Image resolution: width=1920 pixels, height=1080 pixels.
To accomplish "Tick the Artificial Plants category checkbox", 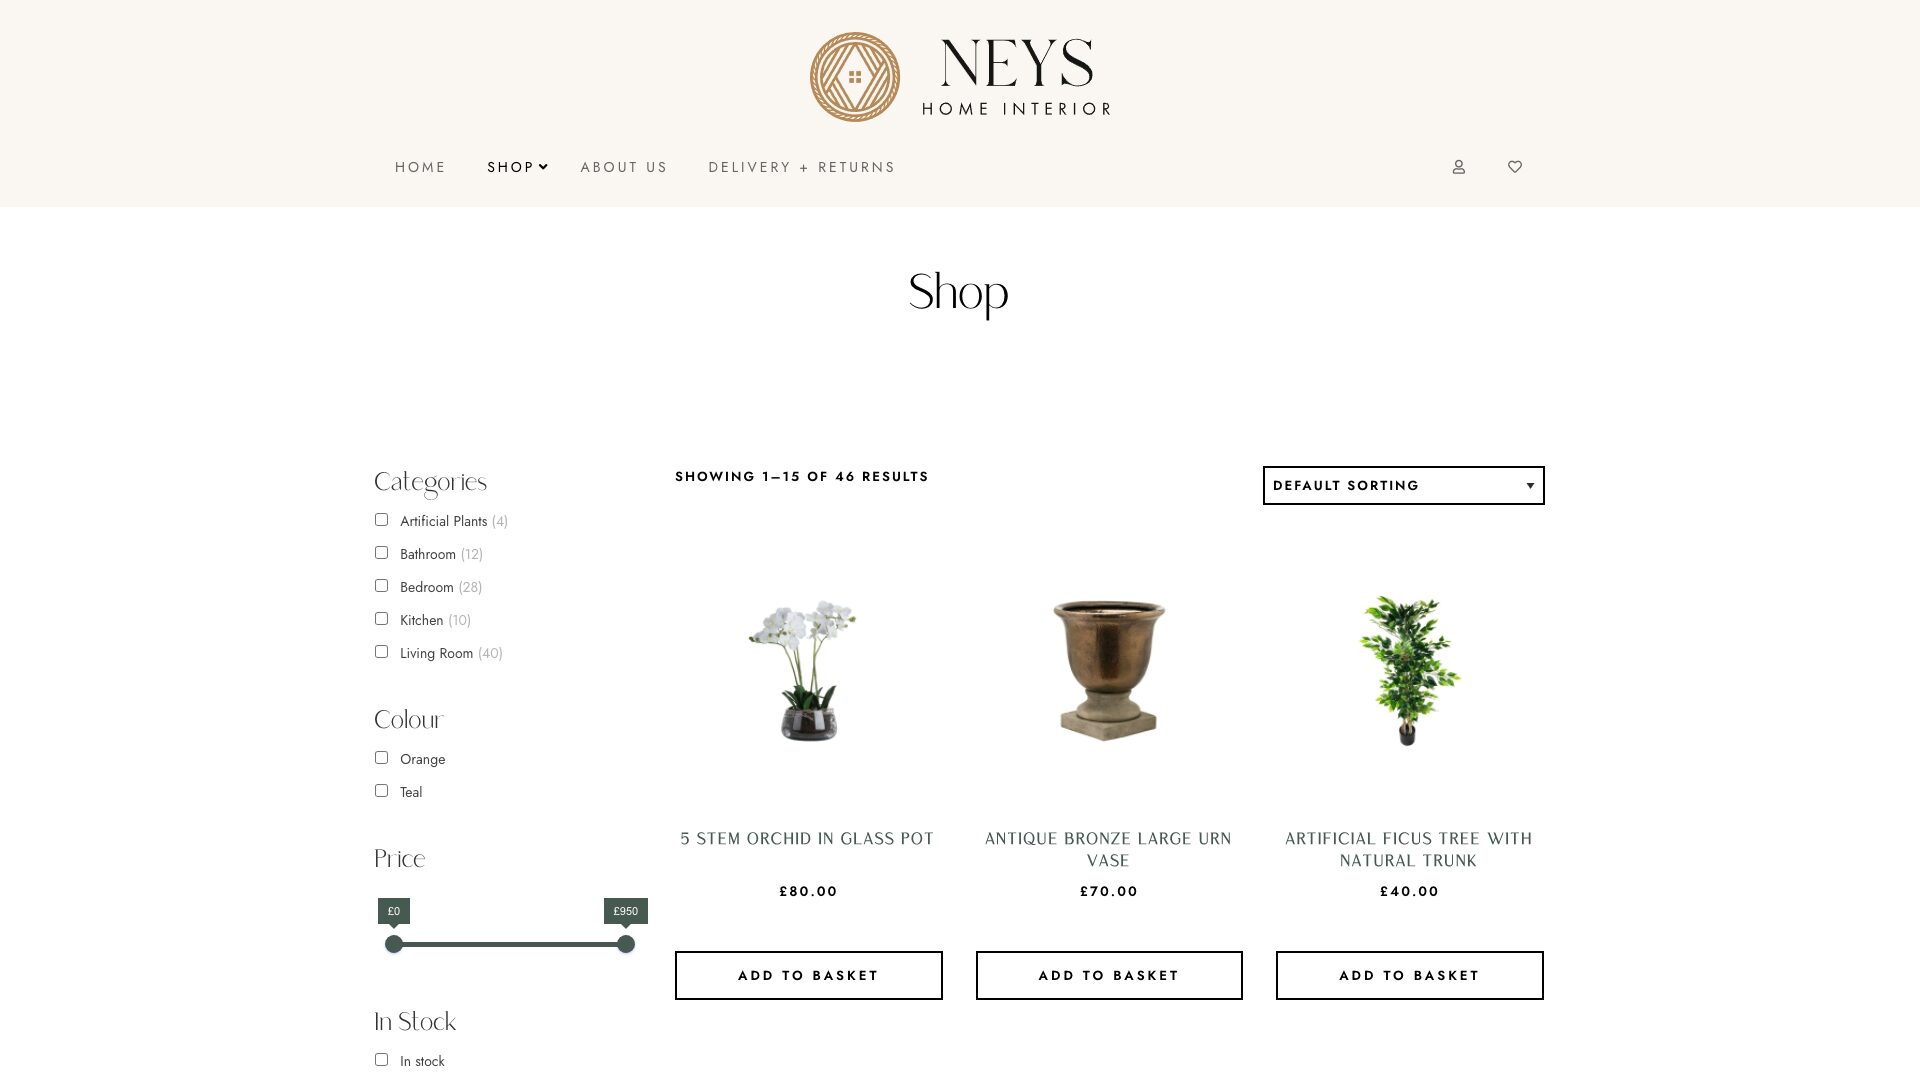I will click(x=381, y=520).
